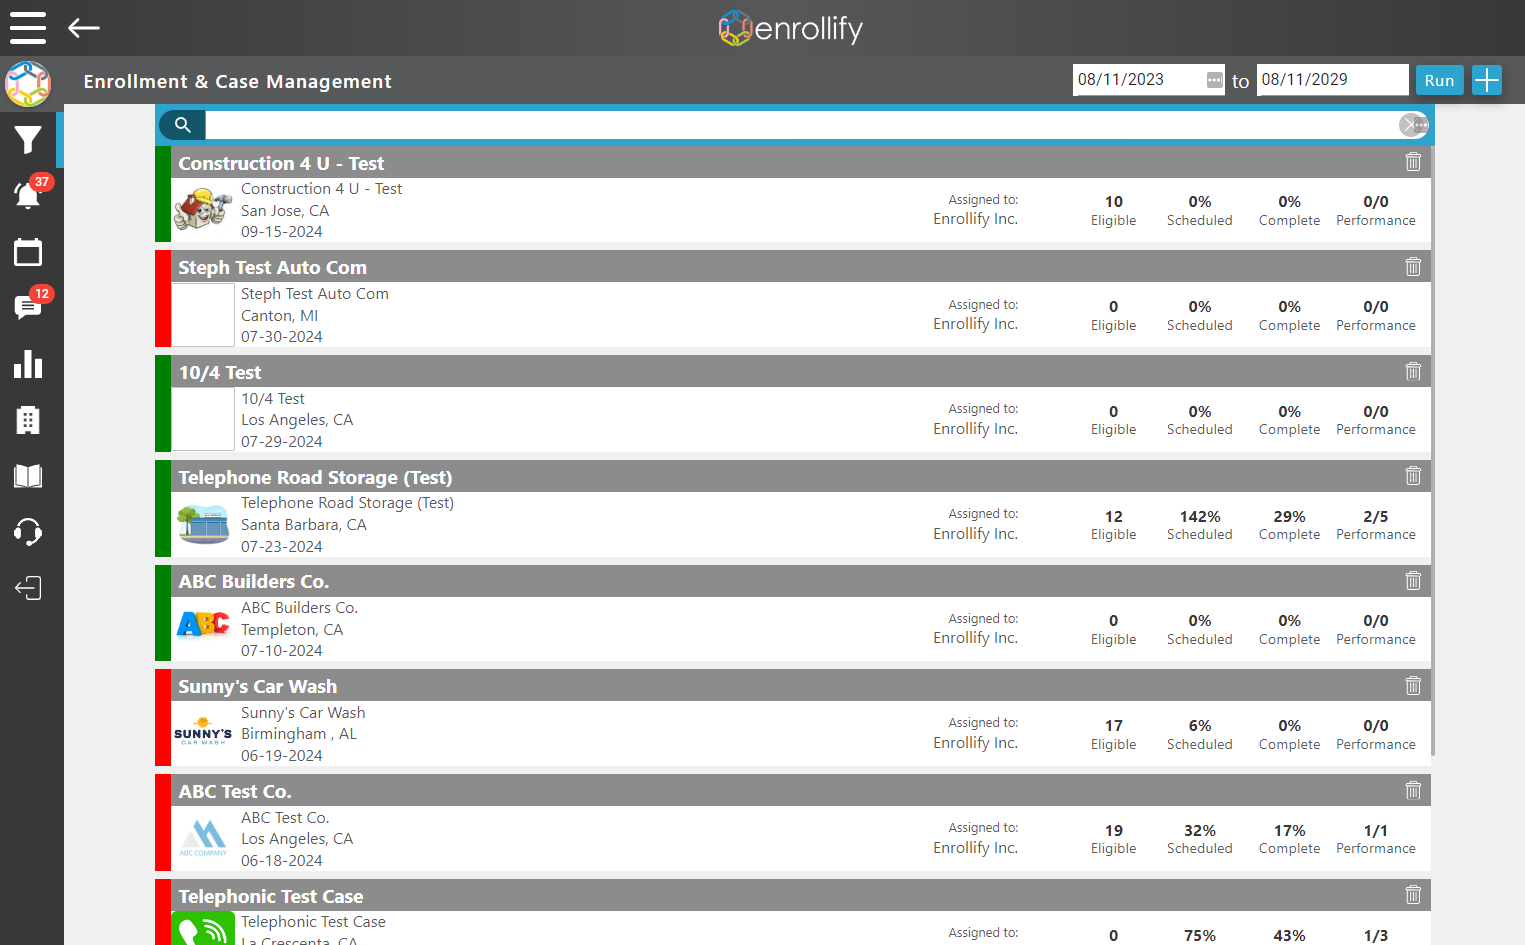Go back with the arrow icon

(84, 28)
